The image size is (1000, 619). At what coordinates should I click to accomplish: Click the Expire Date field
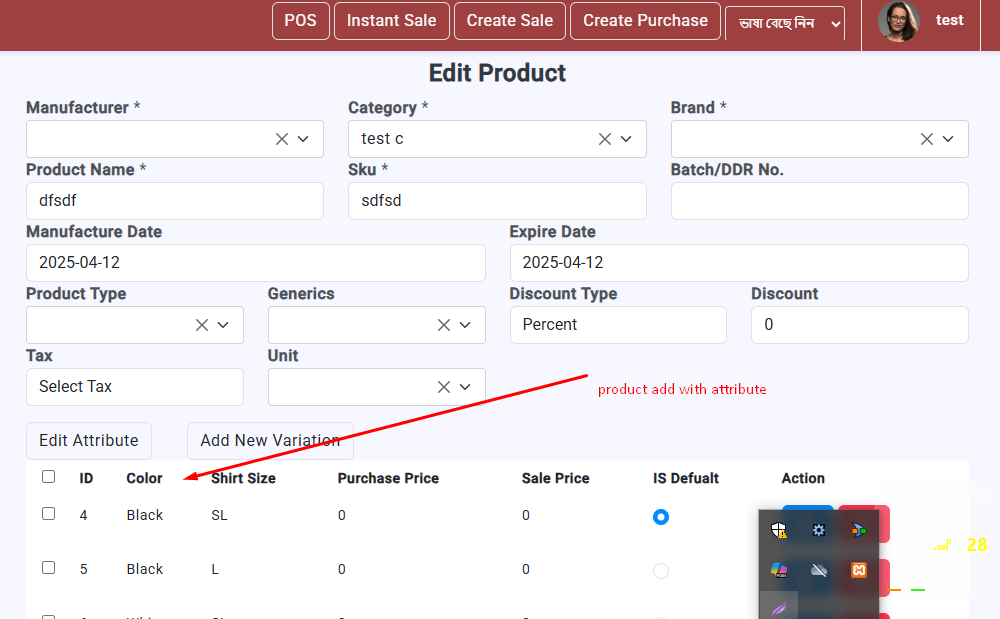coord(739,263)
